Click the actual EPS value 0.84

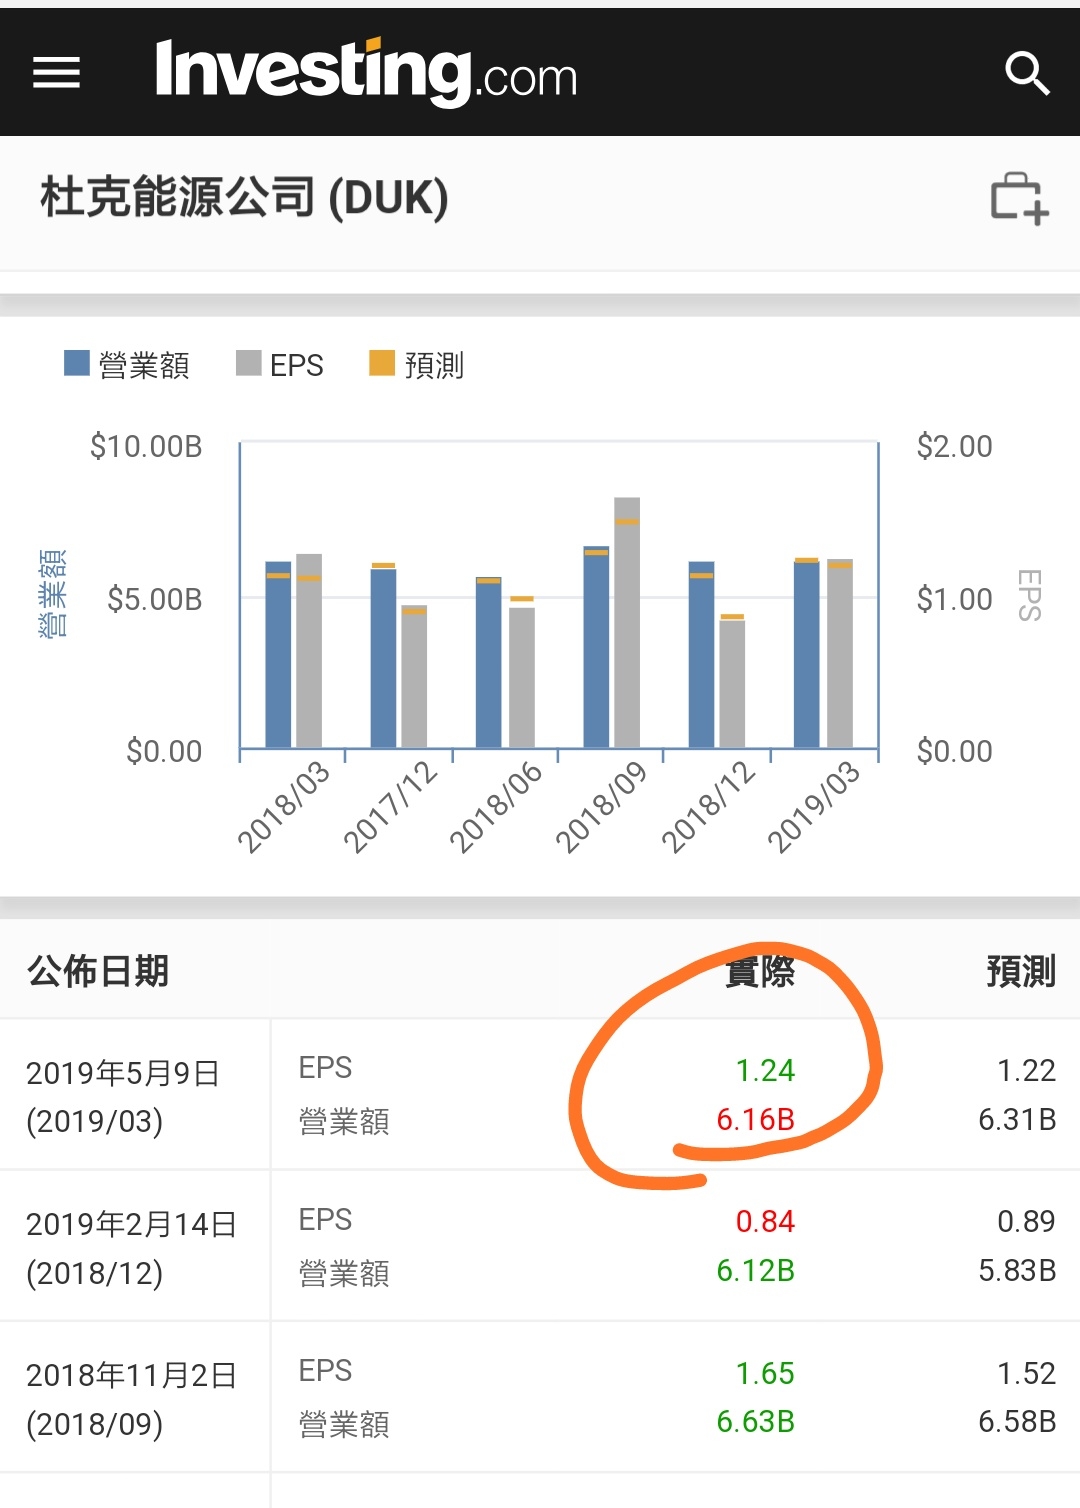(x=765, y=1221)
